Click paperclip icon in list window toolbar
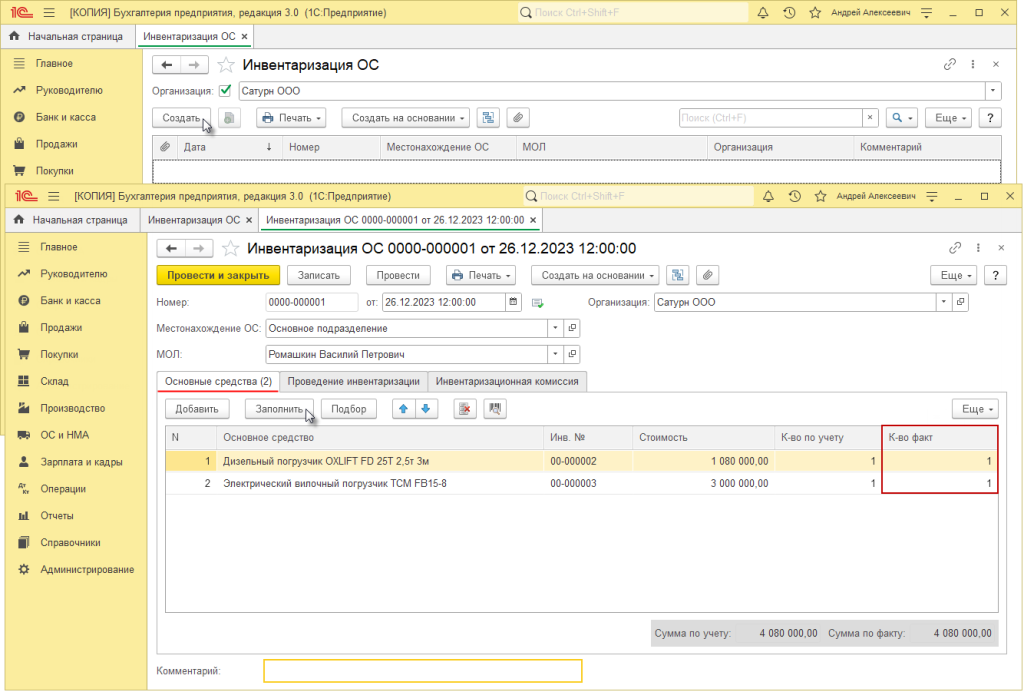This screenshot has height=692, width=1024. click(x=518, y=118)
